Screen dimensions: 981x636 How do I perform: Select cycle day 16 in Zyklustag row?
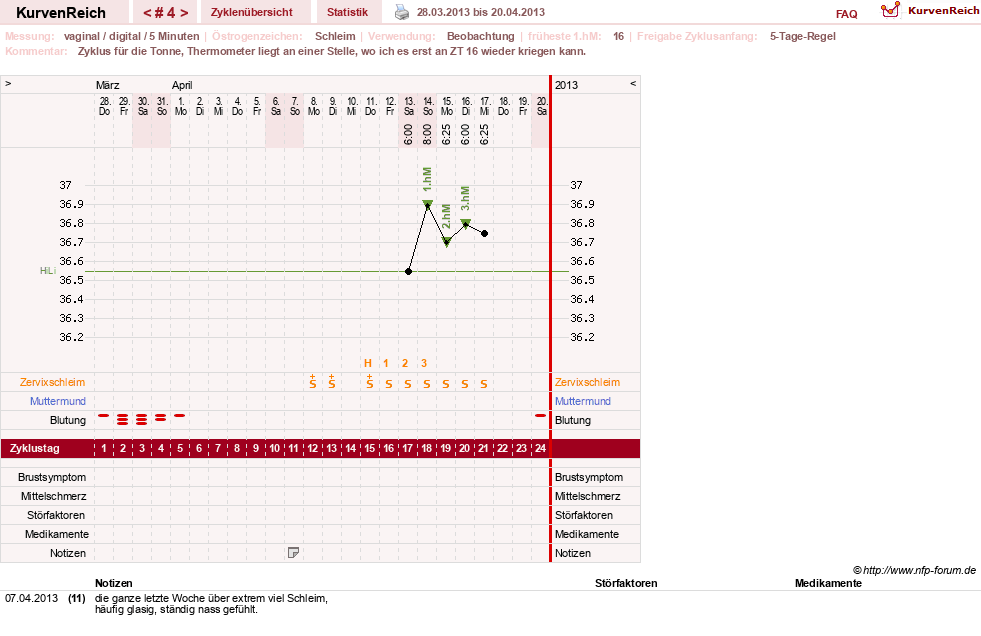(389, 448)
